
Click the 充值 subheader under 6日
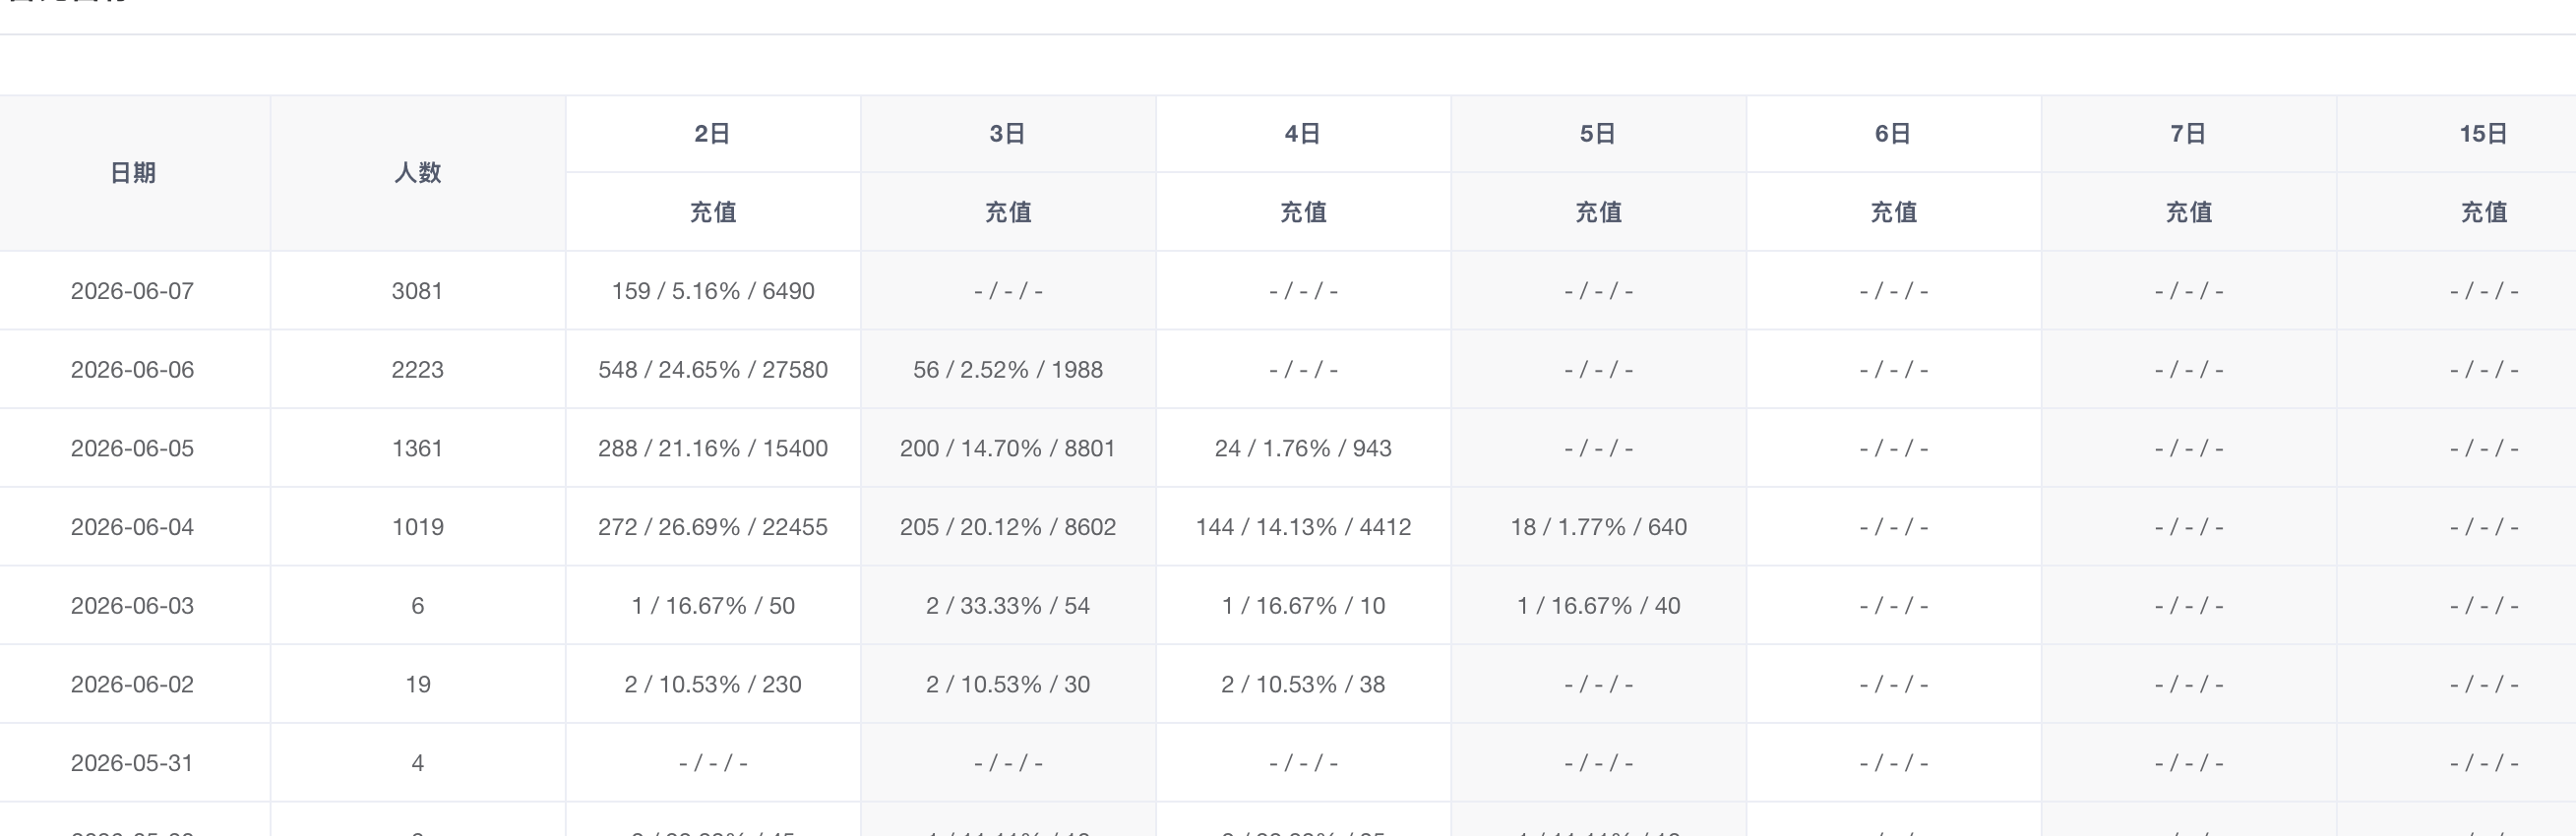point(1894,212)
